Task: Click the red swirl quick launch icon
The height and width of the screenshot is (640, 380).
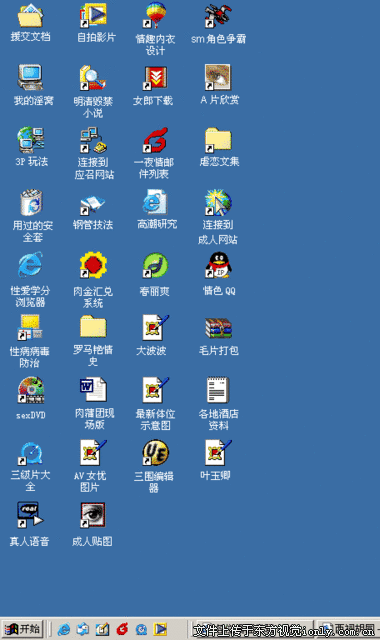Action: click(x=122, y=629)
